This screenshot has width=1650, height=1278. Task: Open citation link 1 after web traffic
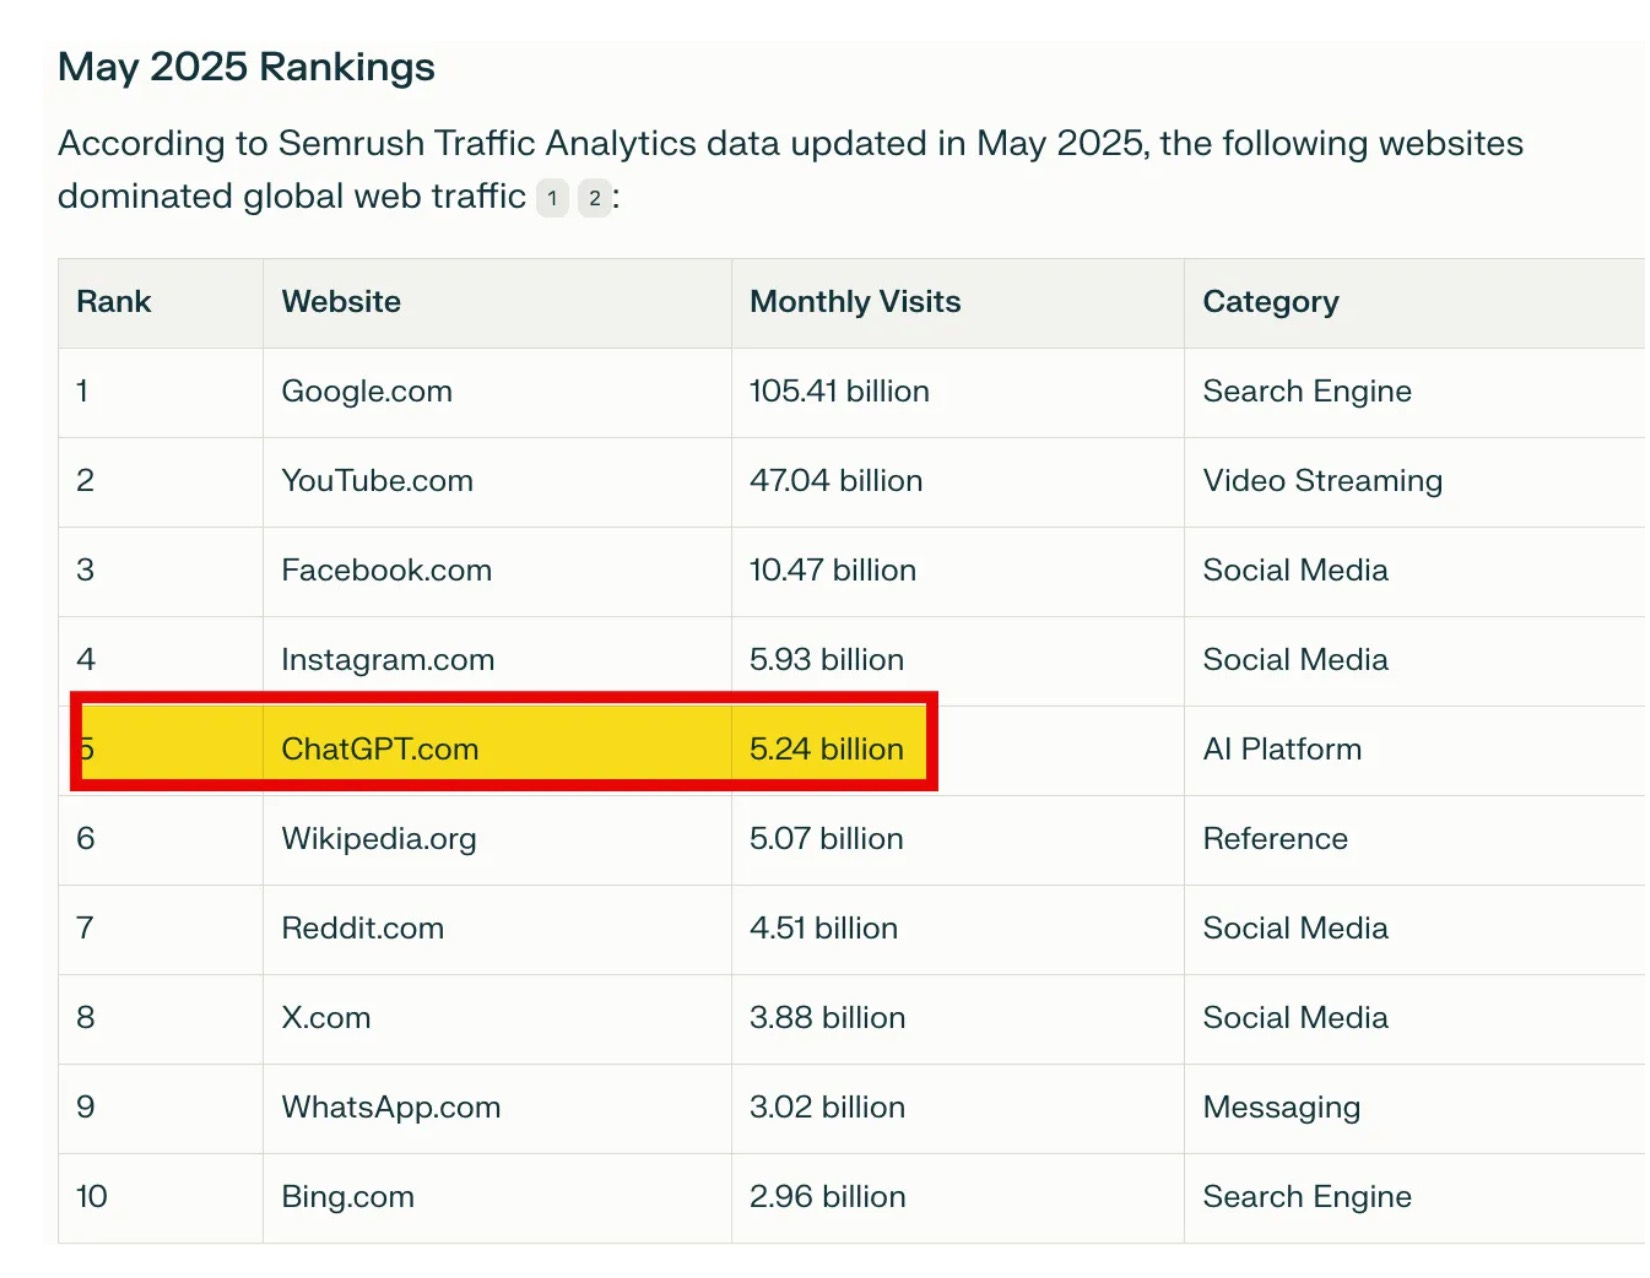552,198
